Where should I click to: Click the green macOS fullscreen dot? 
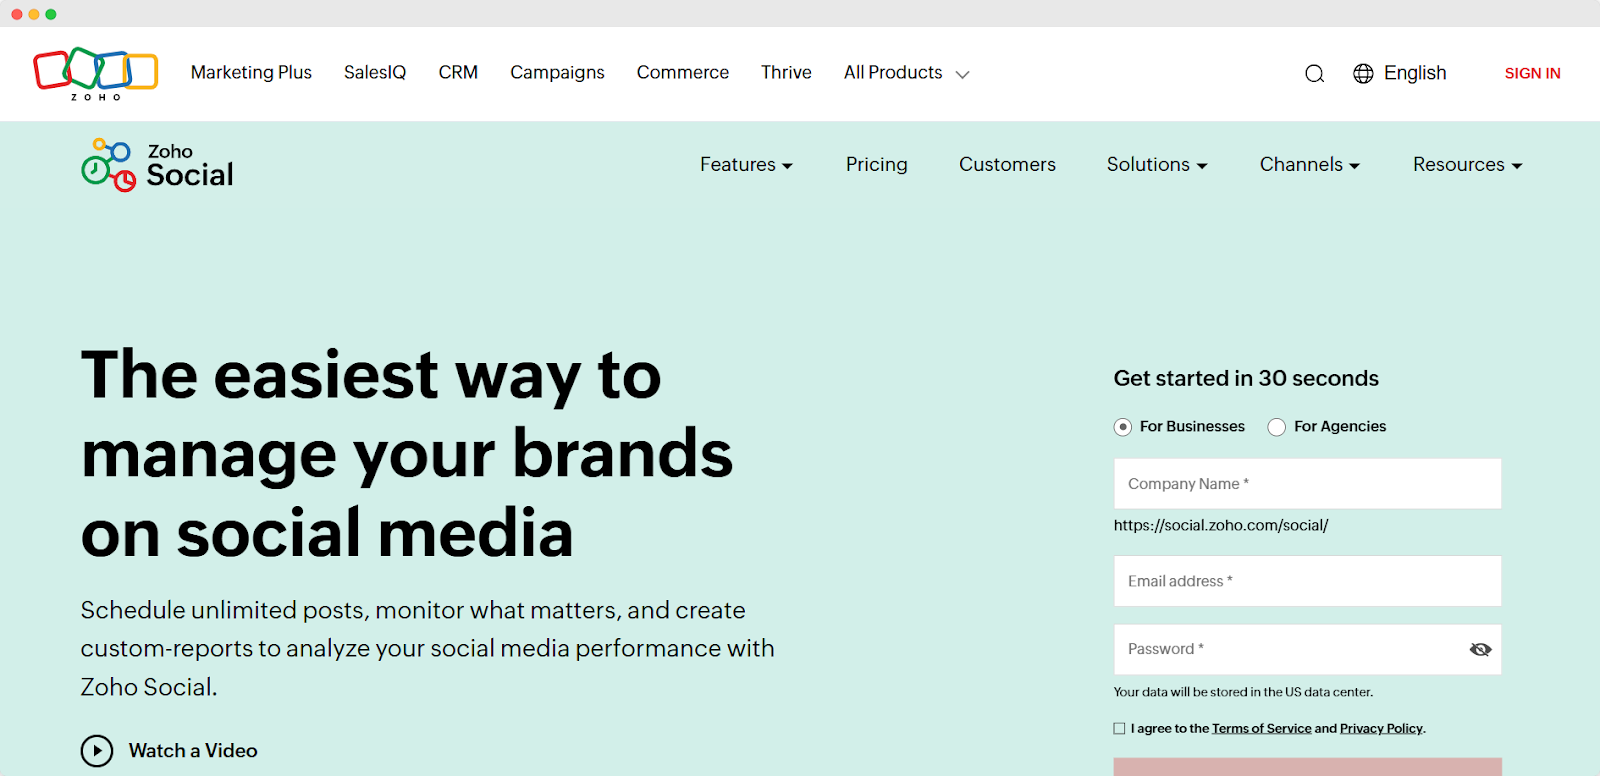pyautogui.click(x=51, y=14)
